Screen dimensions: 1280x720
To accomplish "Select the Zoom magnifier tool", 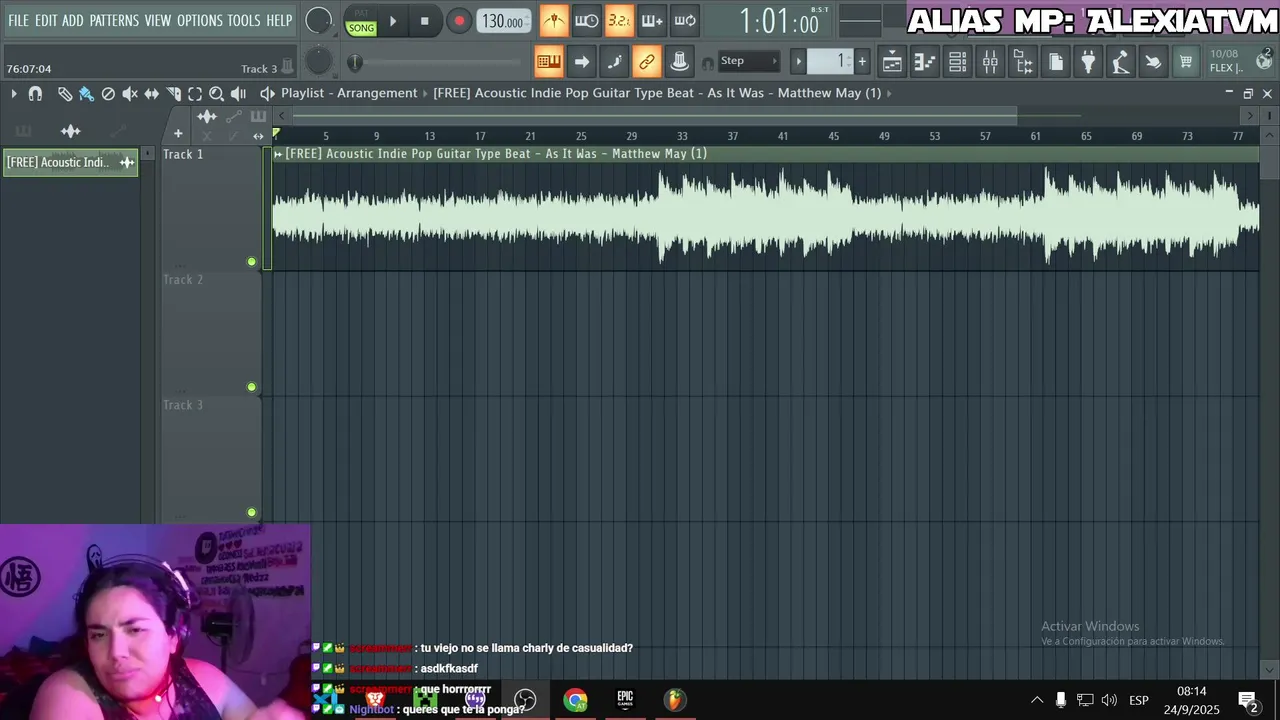I will (217, 93).
